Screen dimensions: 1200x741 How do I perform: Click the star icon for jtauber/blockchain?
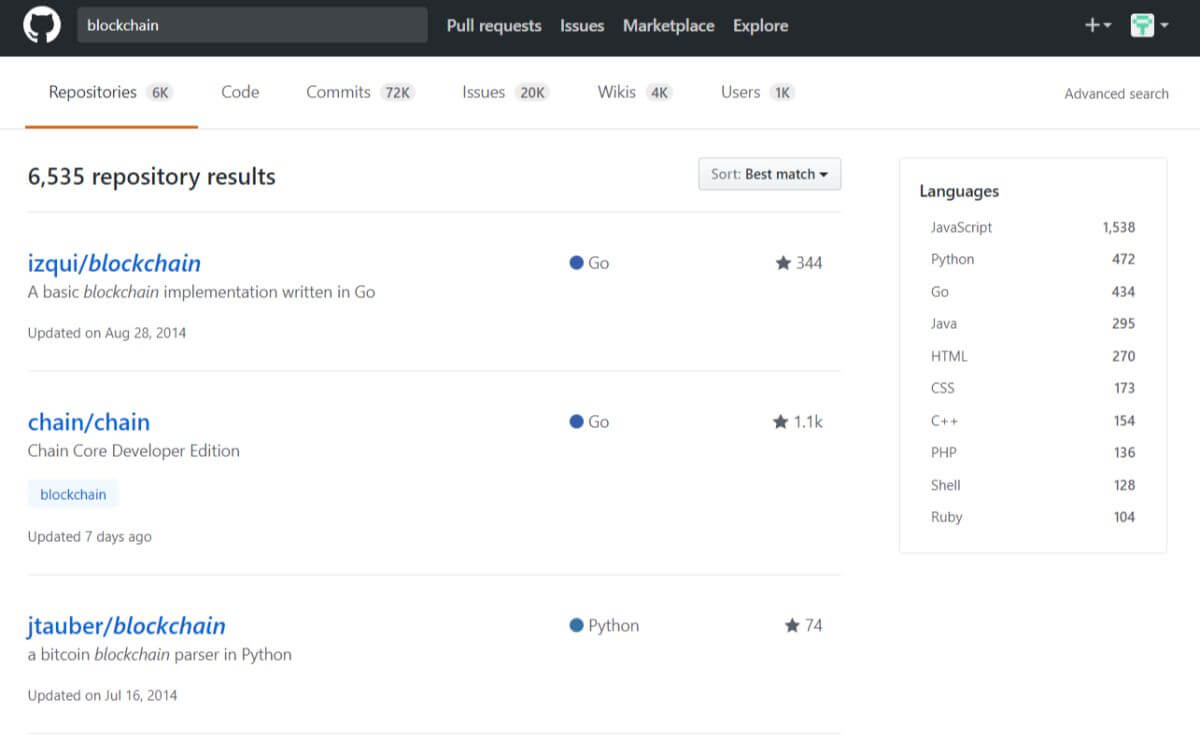pos(792,625)
